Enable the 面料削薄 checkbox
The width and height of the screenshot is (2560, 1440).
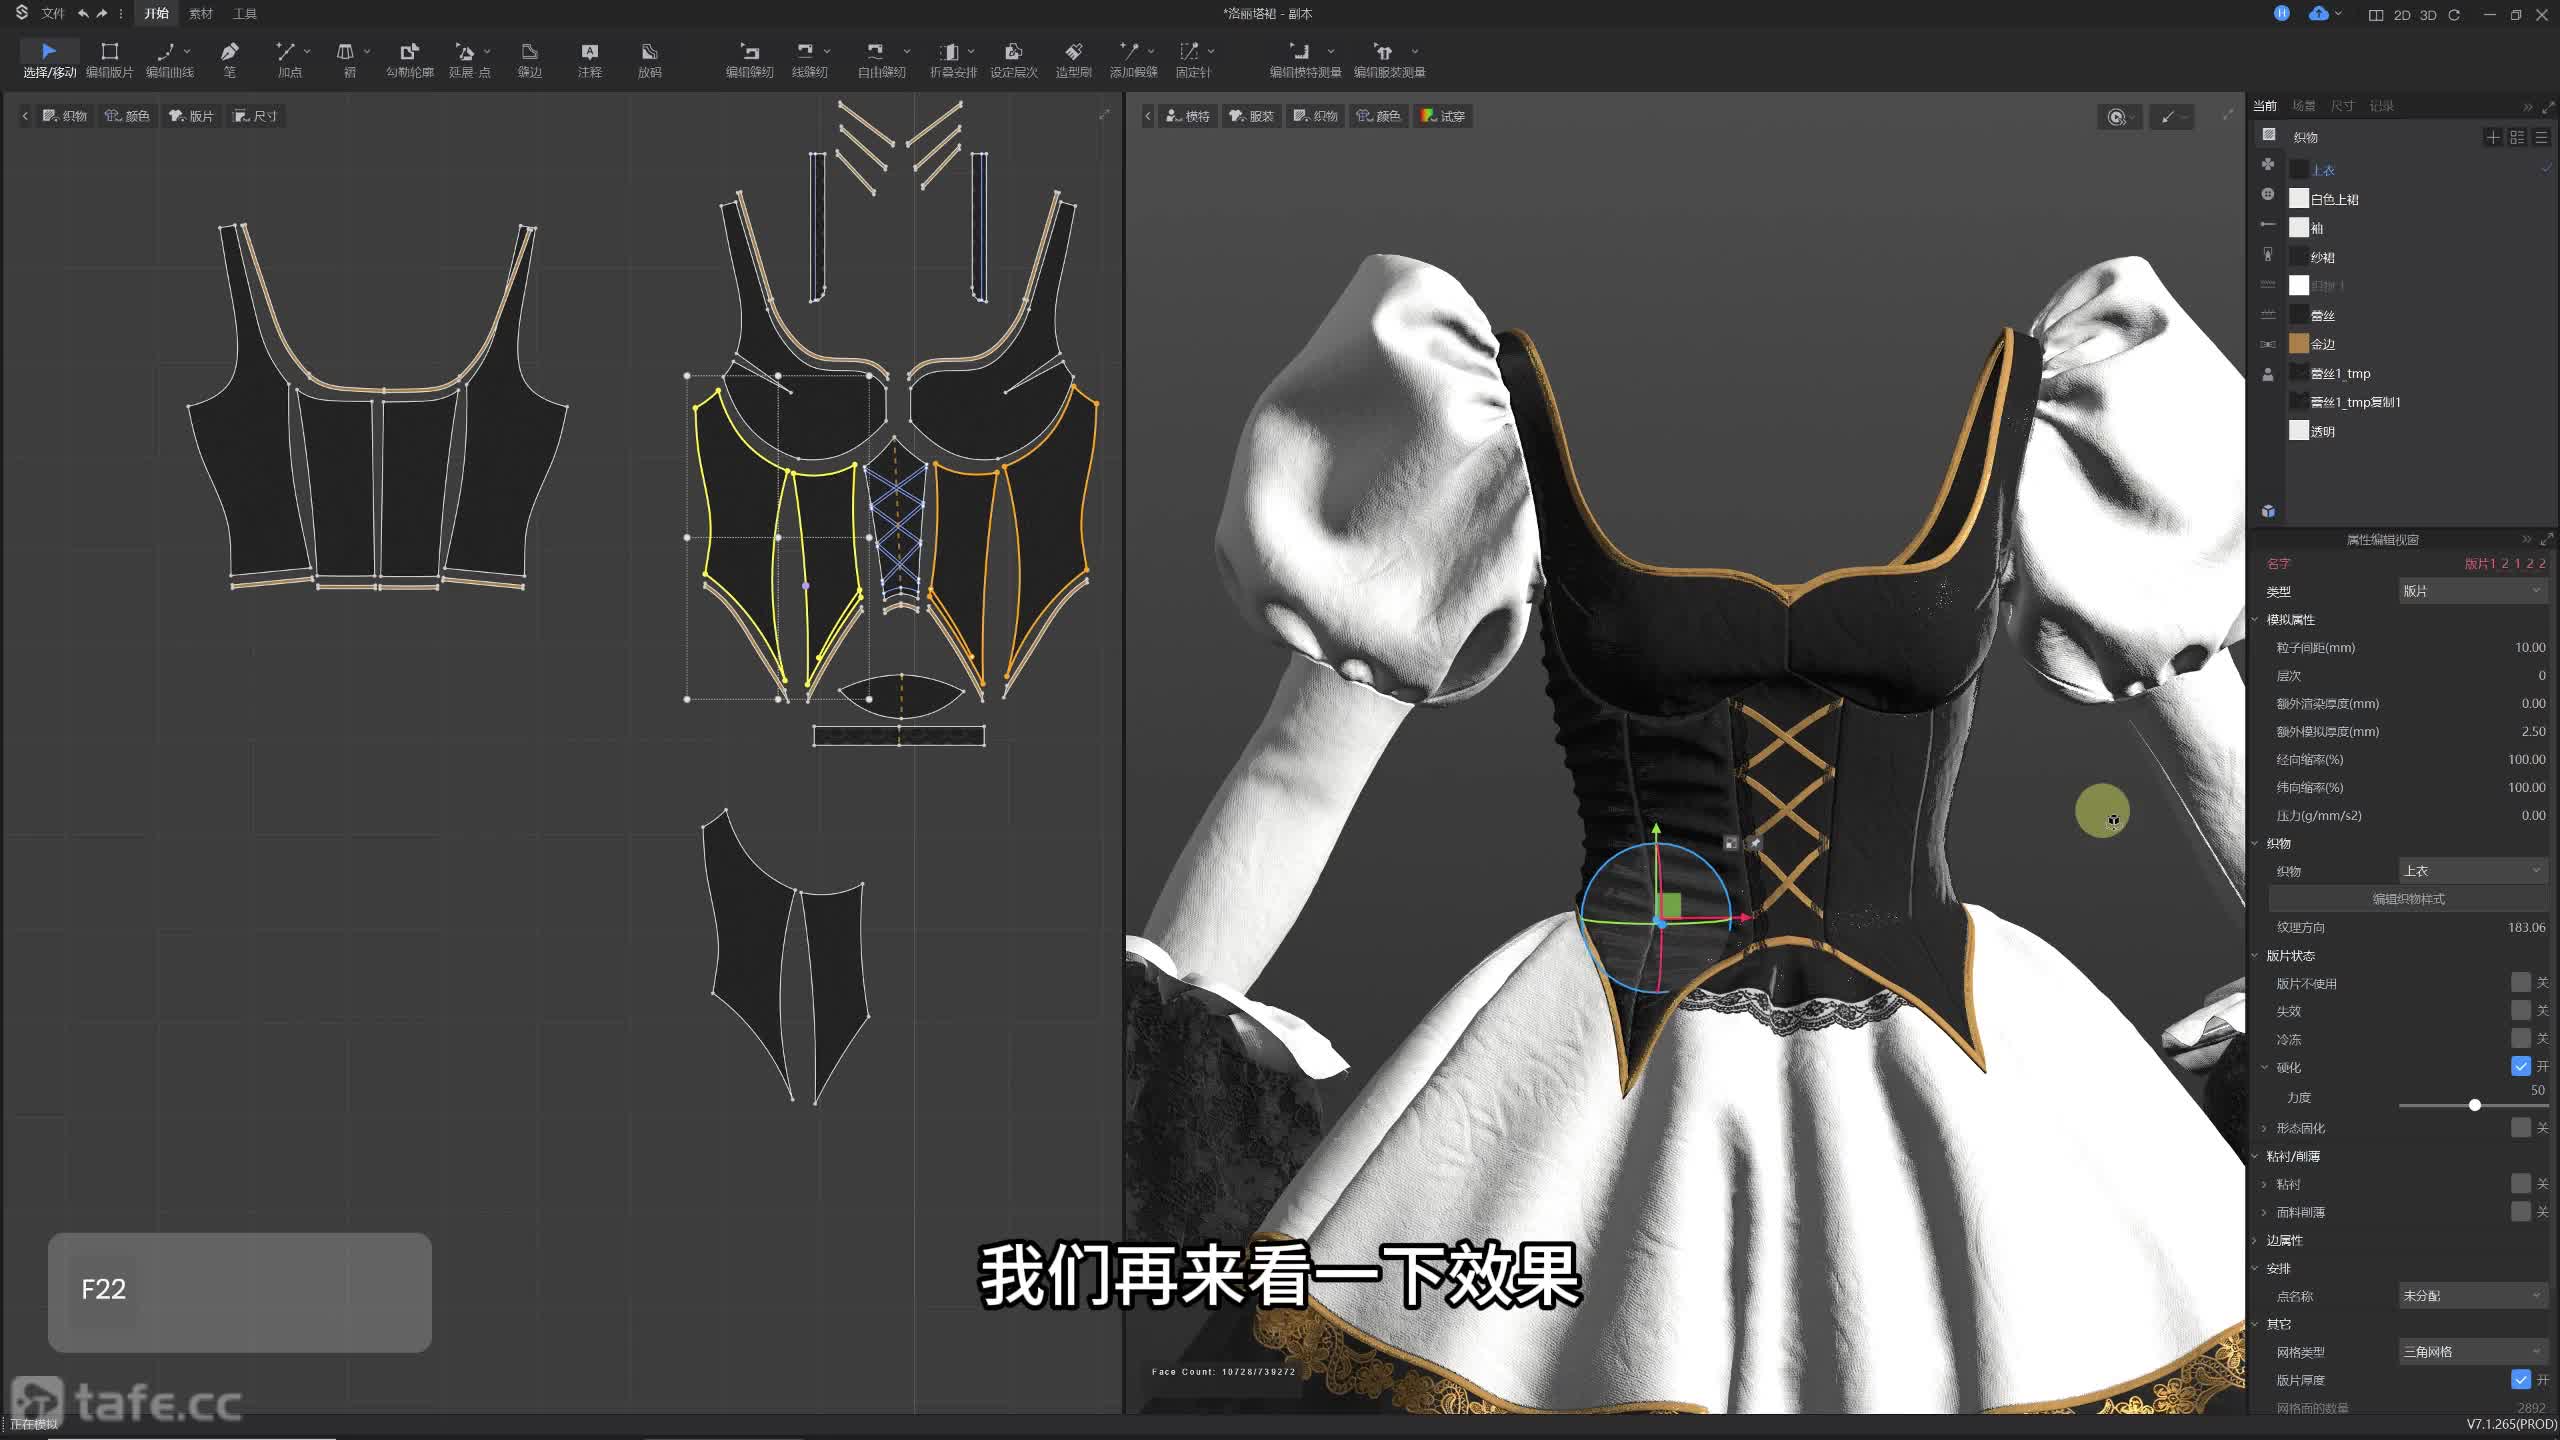(2520, 1212)
